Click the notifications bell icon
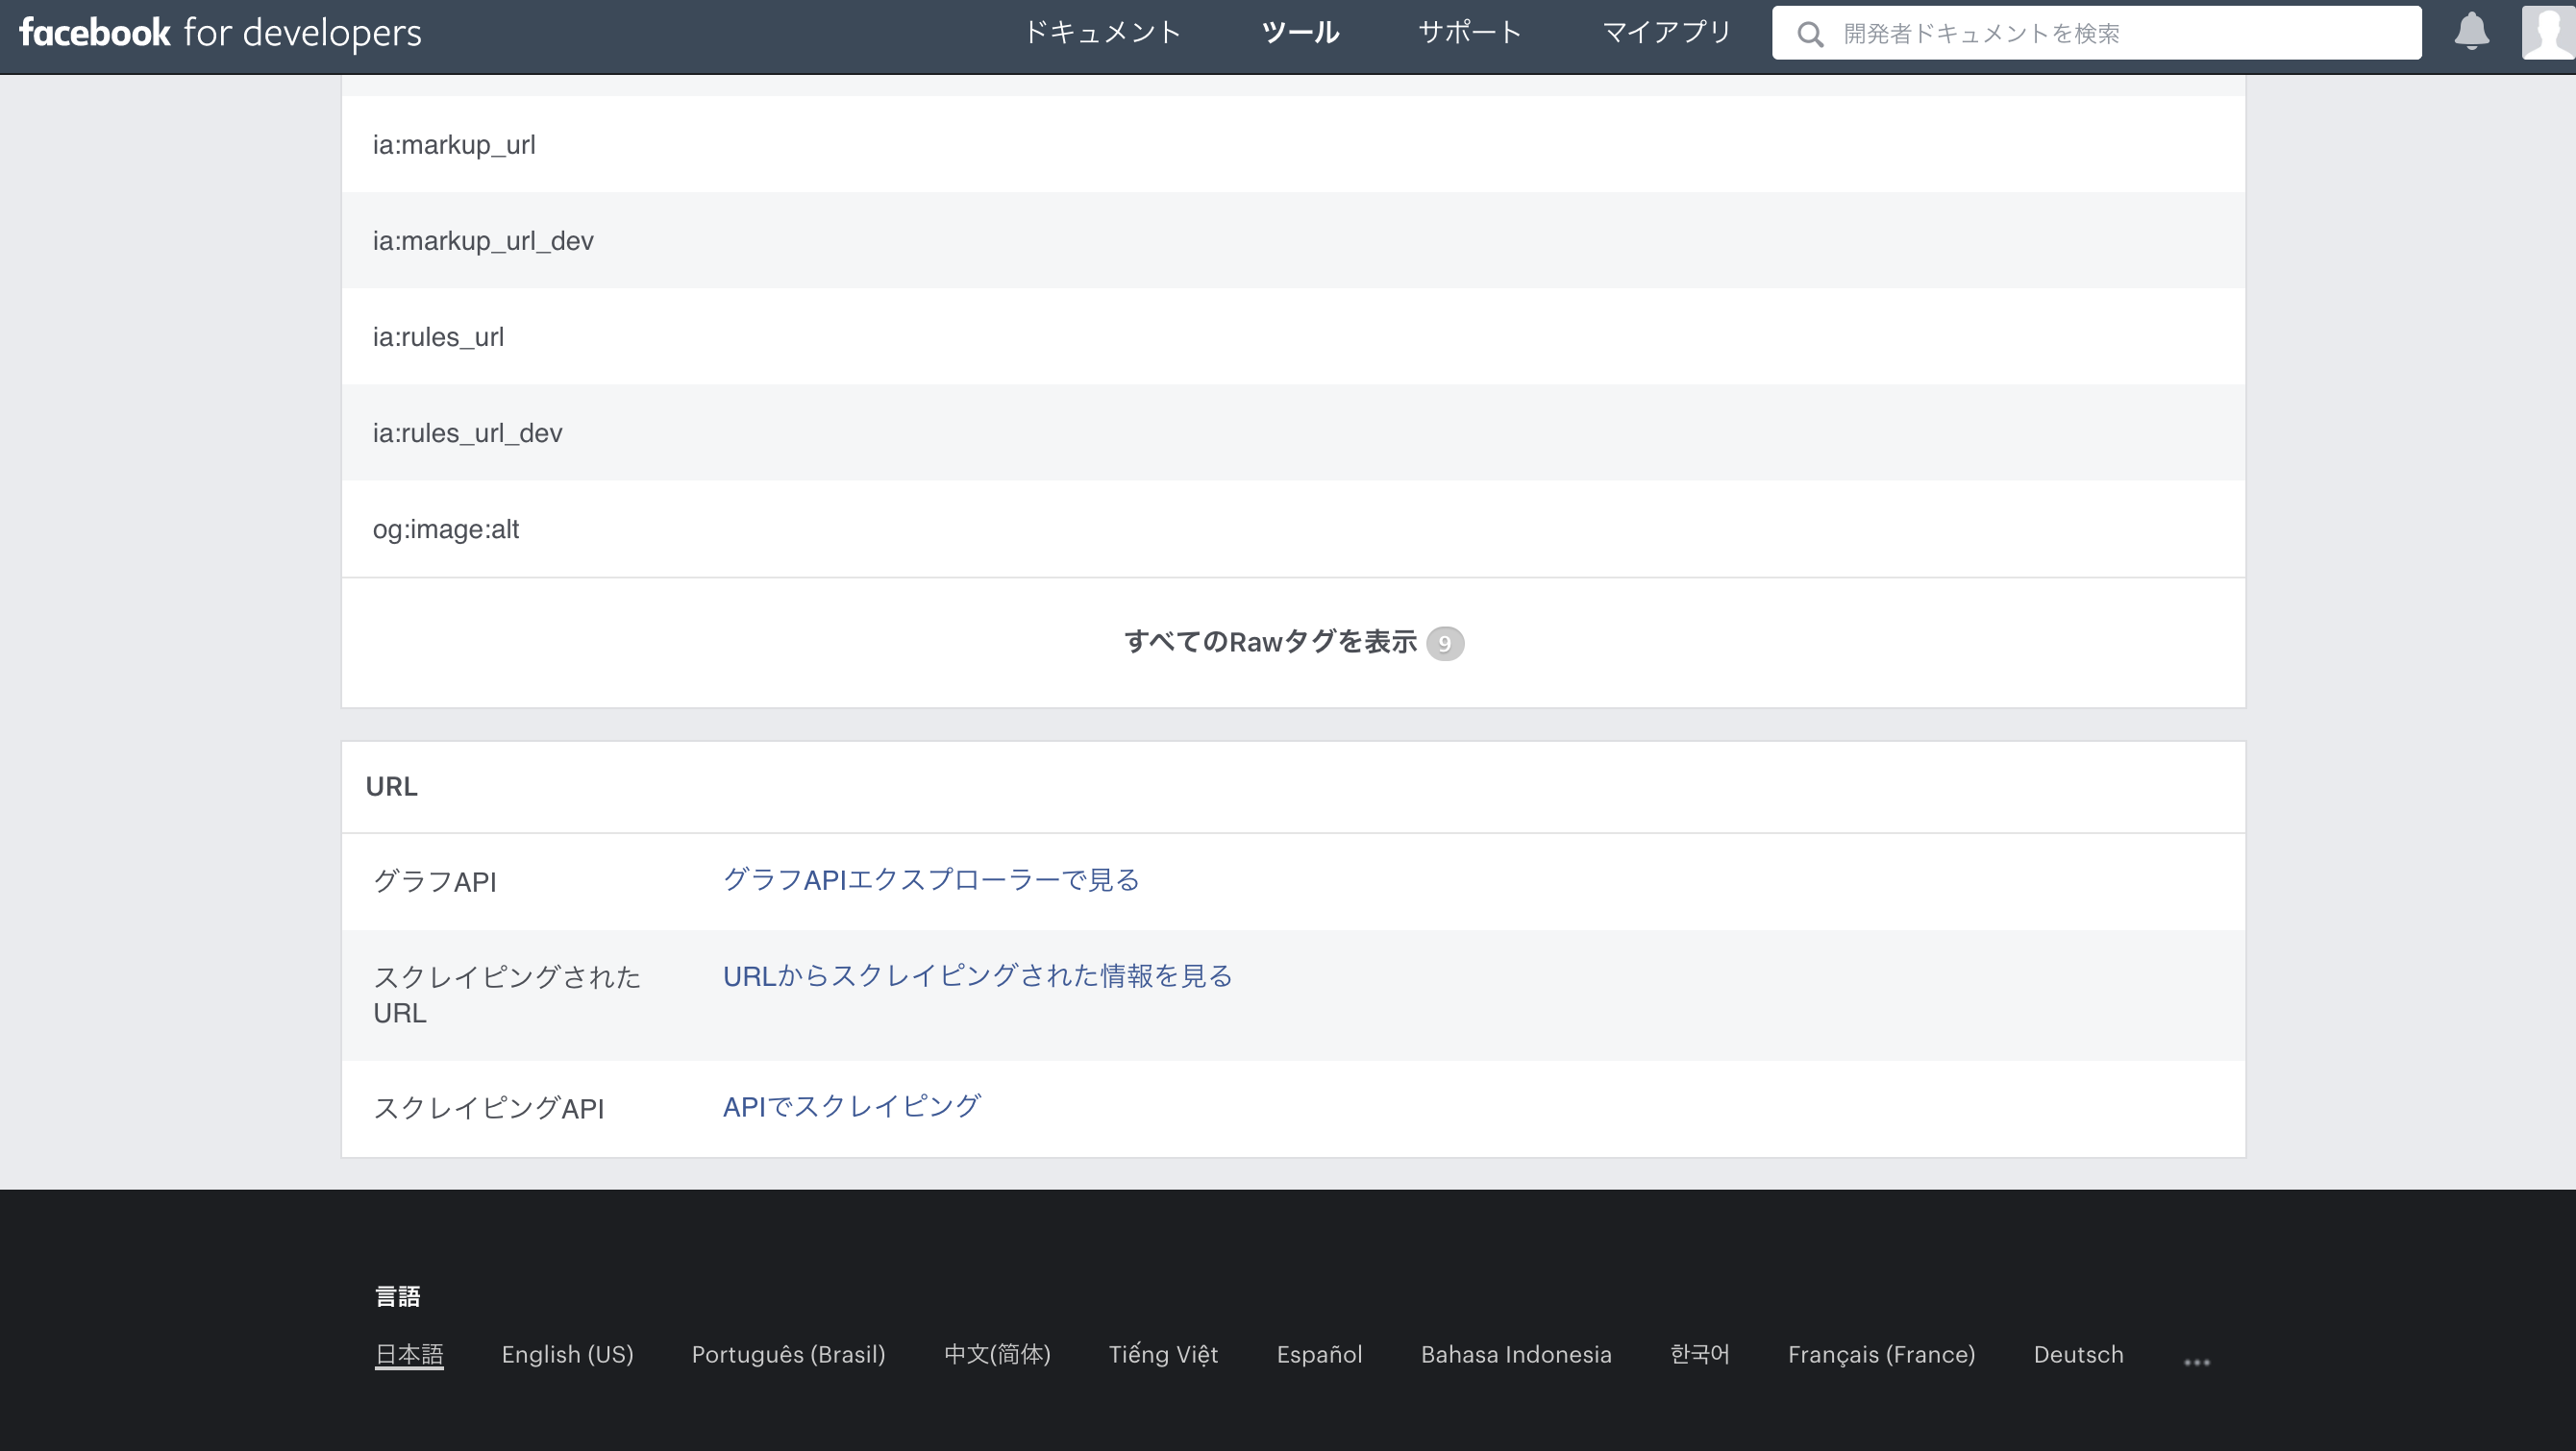Image resolution: width=2576 pixels, height=1451 pixels. click(2471, 32)
